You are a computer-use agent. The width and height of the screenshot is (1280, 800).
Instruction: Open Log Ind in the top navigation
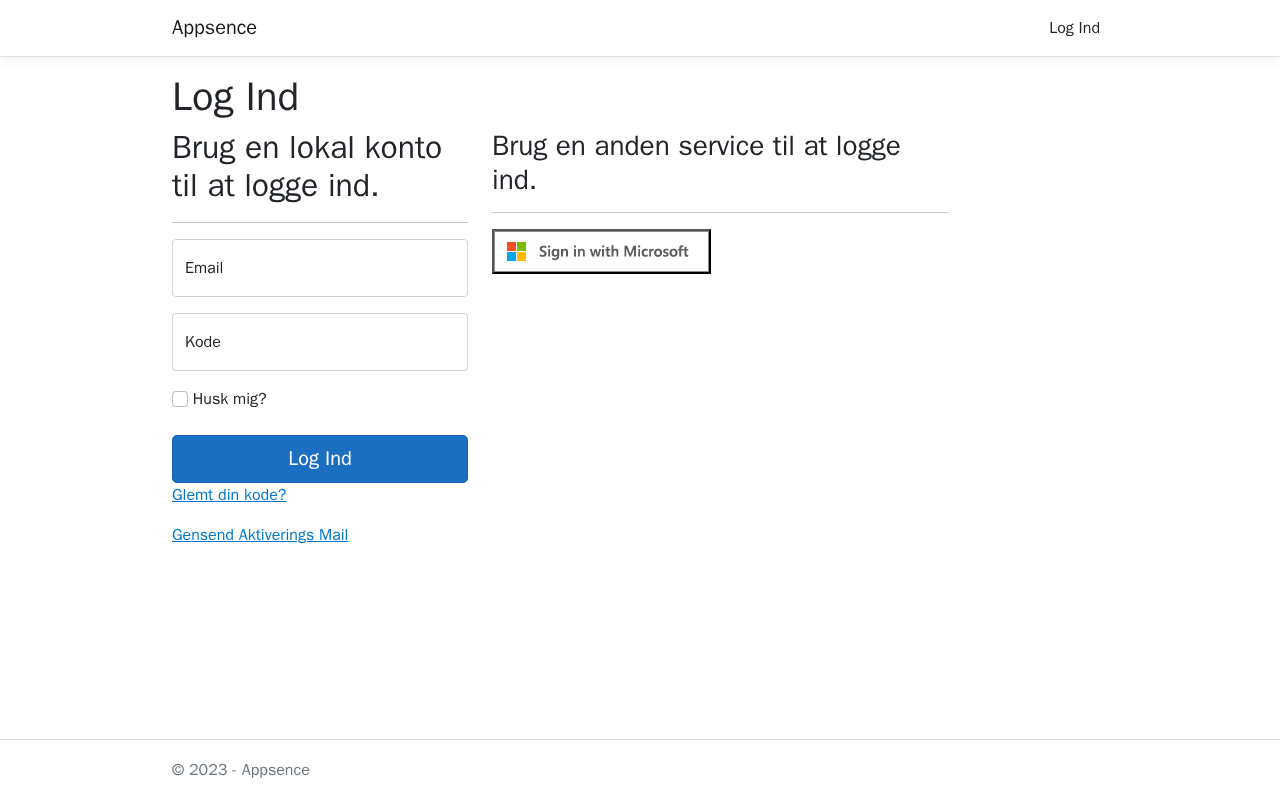pyautogui.click(x=1074, y=28)
